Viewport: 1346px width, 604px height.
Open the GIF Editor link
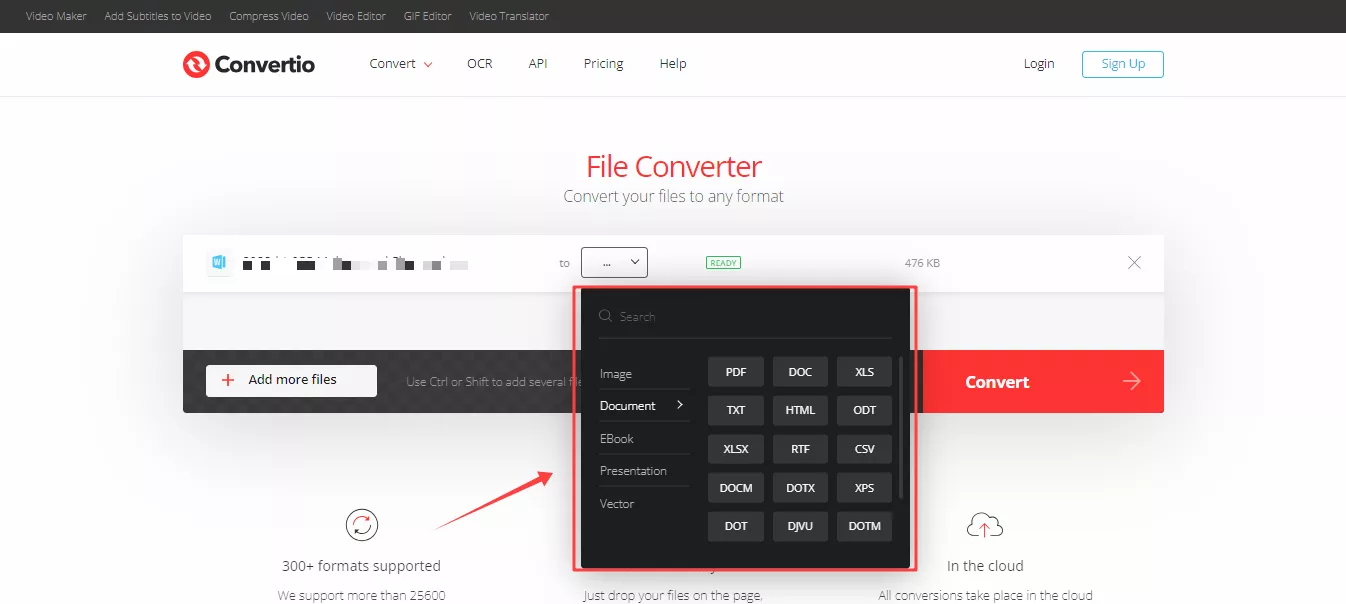click(427, 16)
